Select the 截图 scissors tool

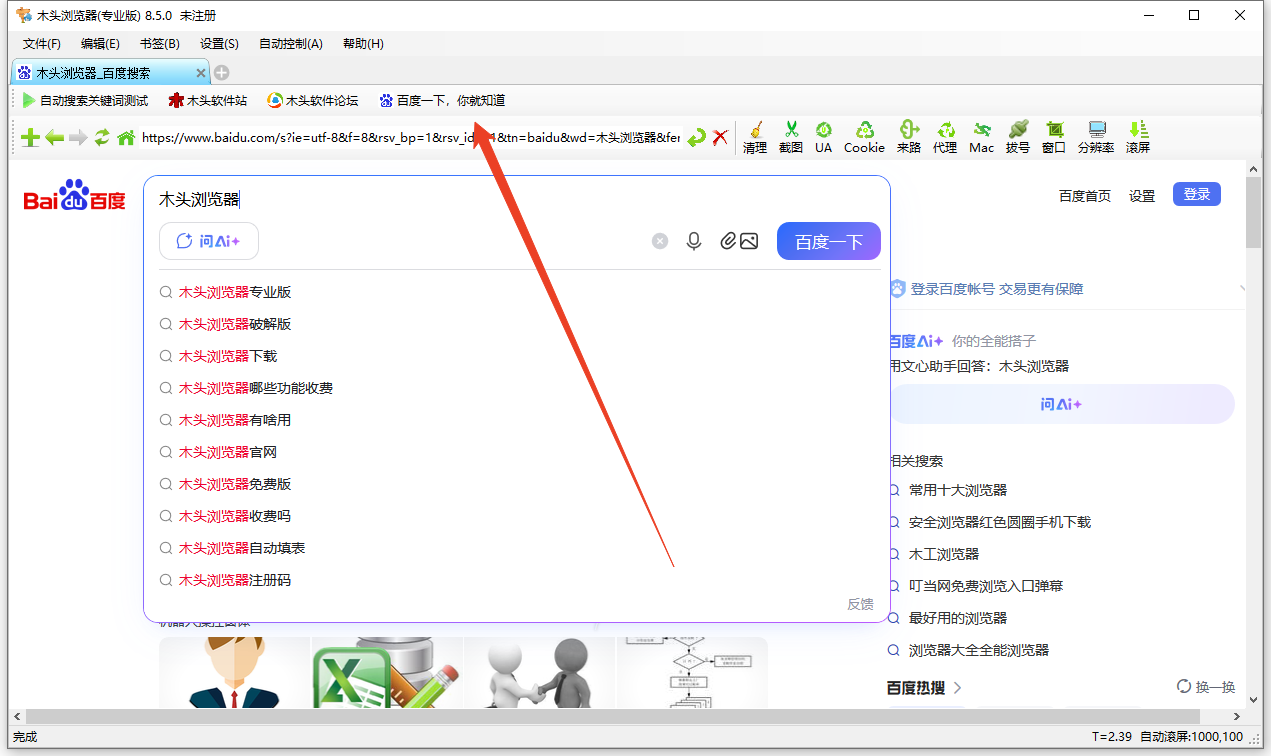coord(791,138)
